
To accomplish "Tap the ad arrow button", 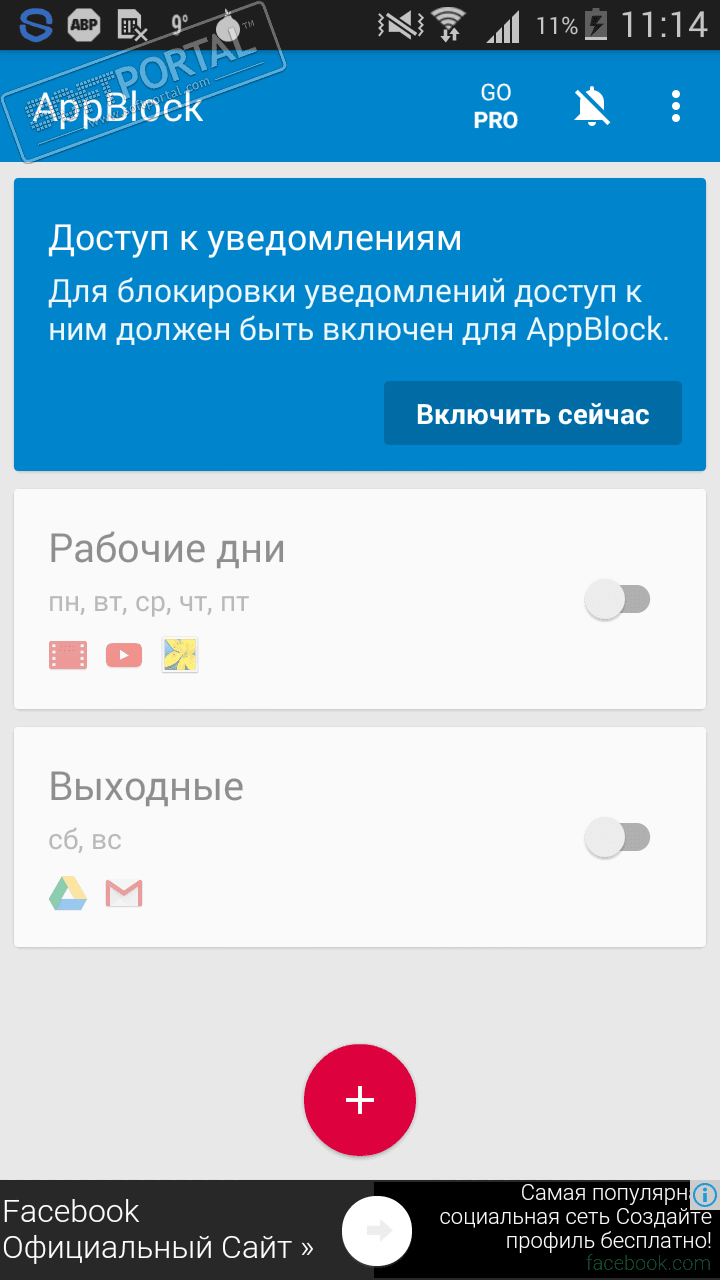I will (x=377, y=1231).
